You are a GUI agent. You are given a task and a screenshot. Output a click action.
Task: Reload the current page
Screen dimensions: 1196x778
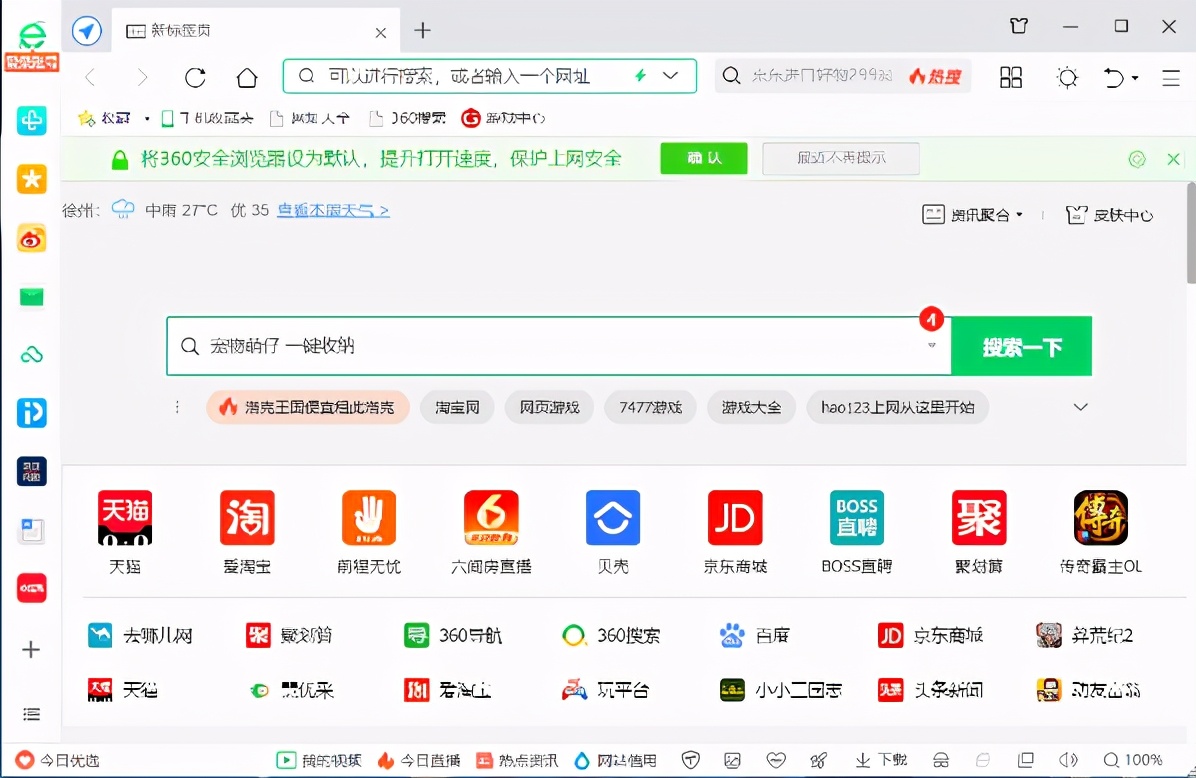[x=195, y=76]
